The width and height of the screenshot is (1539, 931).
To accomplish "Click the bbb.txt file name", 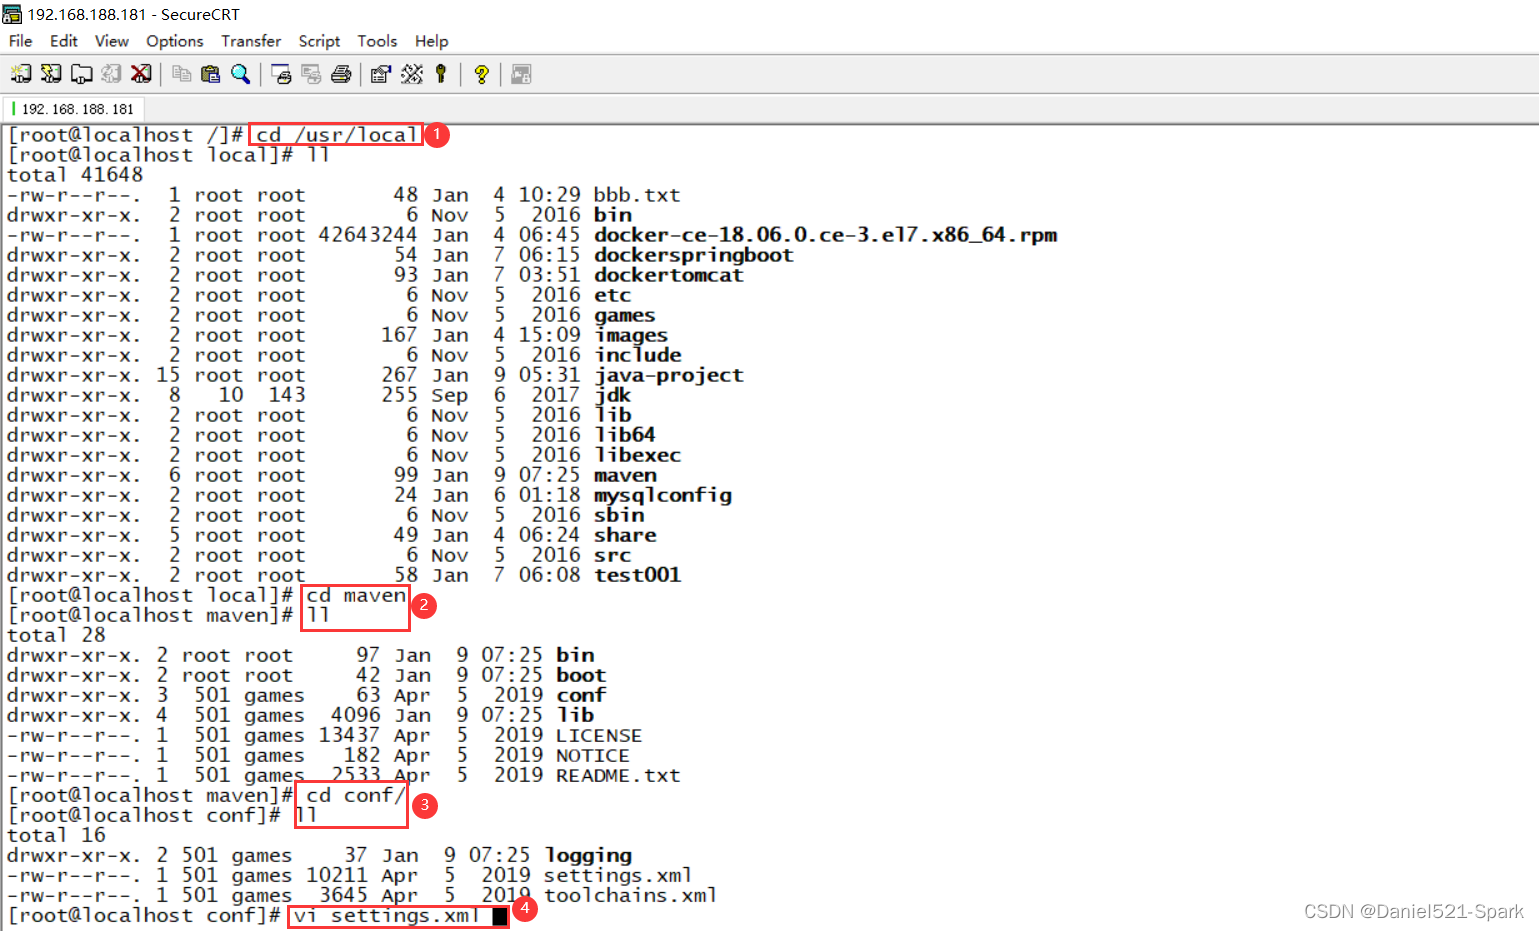I will pyautogui.click(x=637, y=195).
